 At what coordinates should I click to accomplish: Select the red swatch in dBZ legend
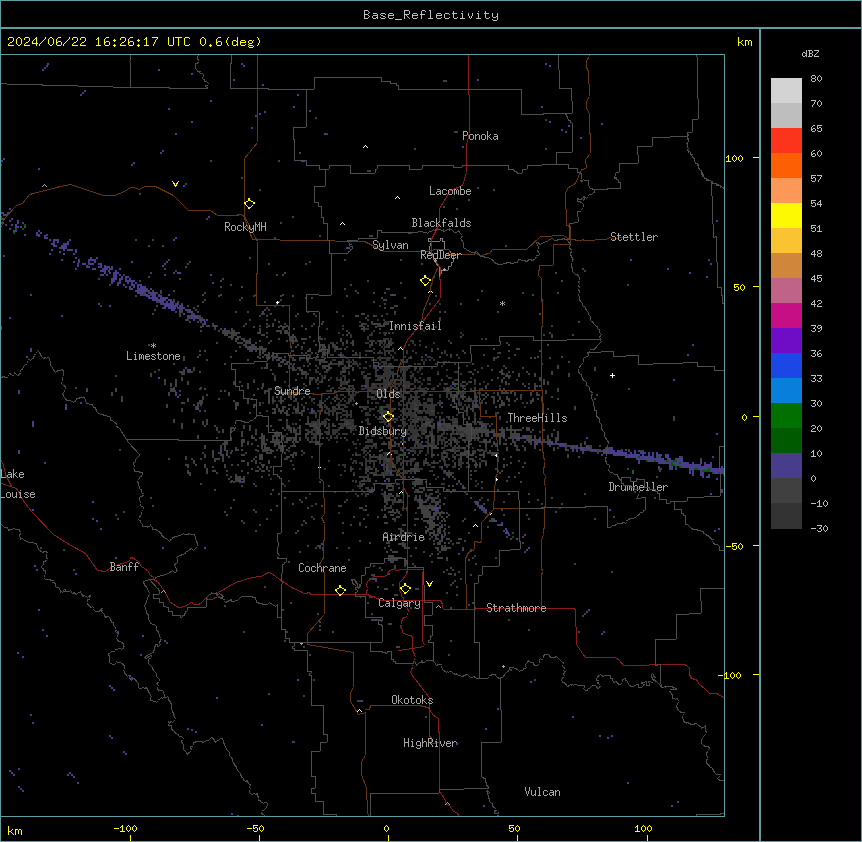786,141
